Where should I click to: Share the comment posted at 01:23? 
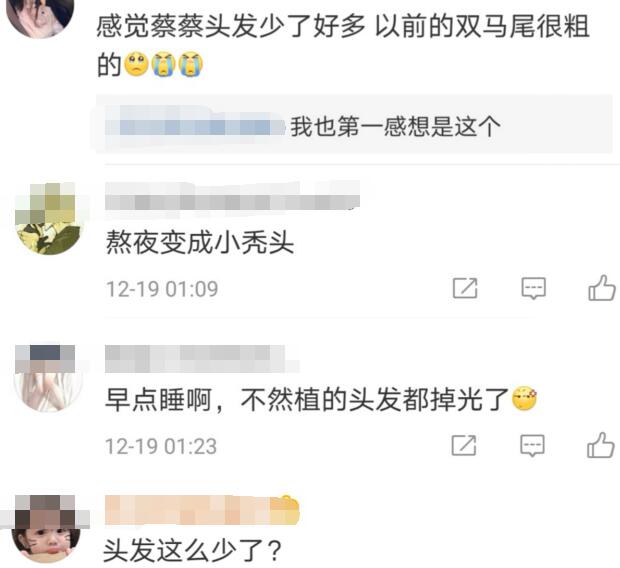pyautogui.click(x=464, y=445)
